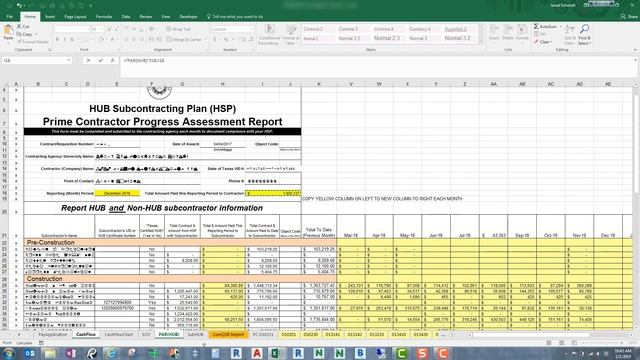Switch to the Data tab
This screenshot has height=360, width=640.
[126, 17]
